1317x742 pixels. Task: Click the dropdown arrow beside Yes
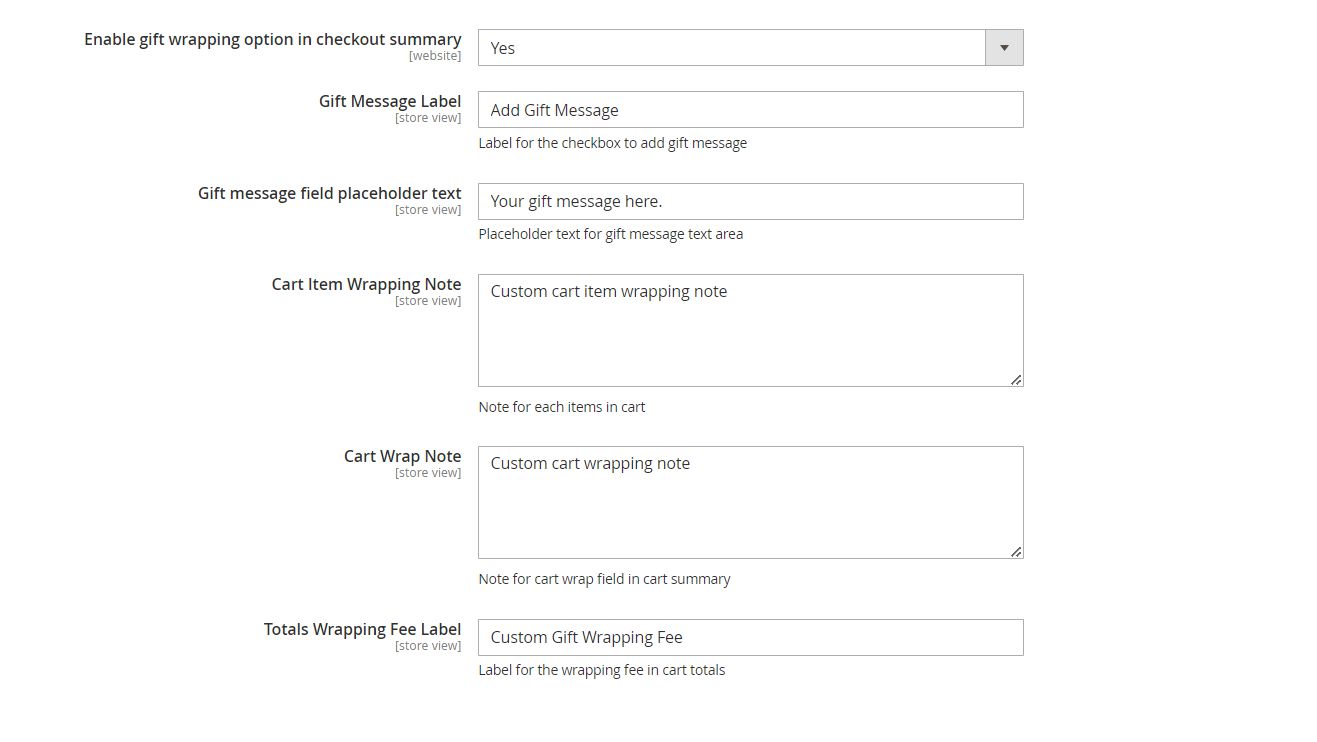(1004, 48)
